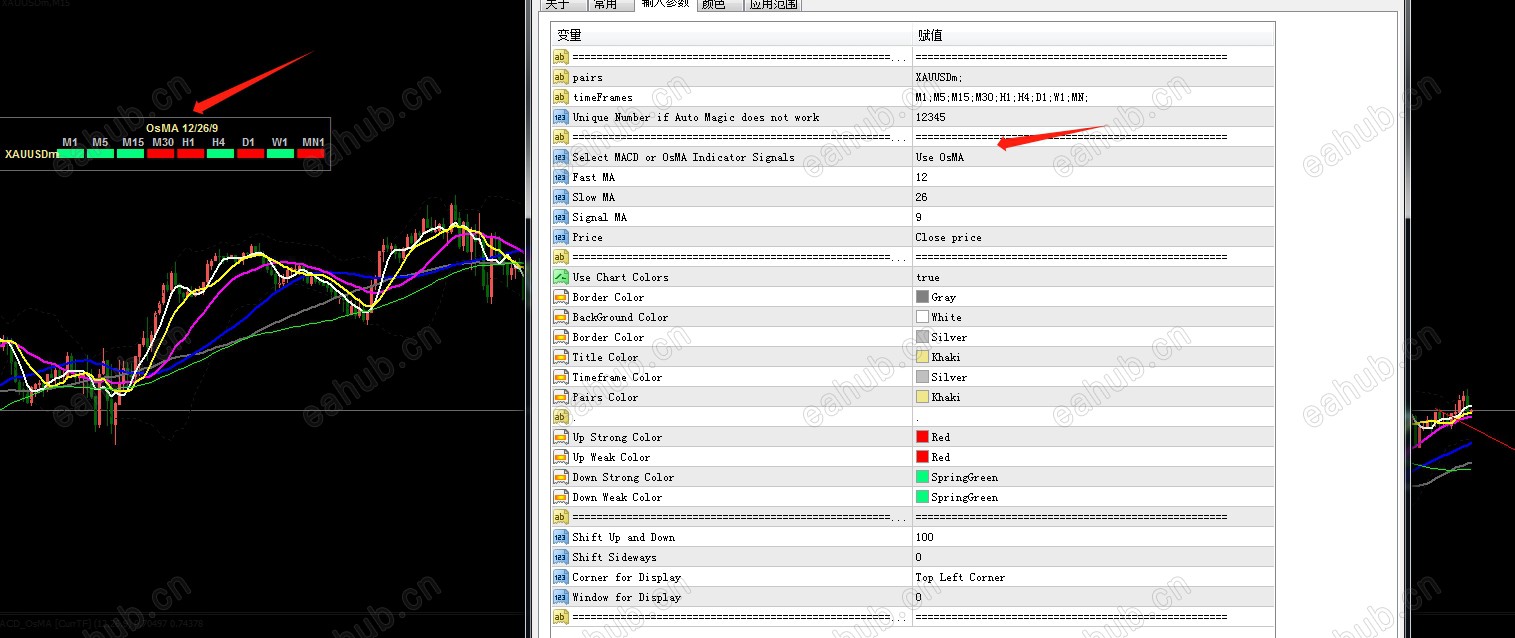The height and width of the screenshot is (638, 1515).
Task: Toggle the Use Chart Colors true value
Action: coord(1093,277)
